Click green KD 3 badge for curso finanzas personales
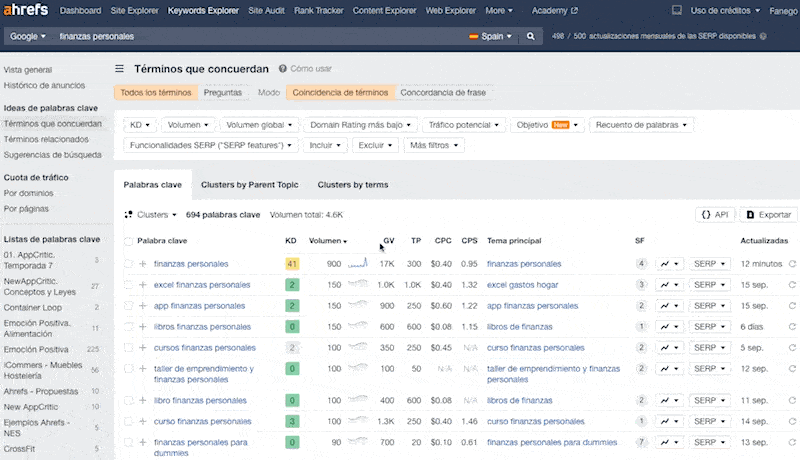The image size is (800, 460). click(292, 421)
